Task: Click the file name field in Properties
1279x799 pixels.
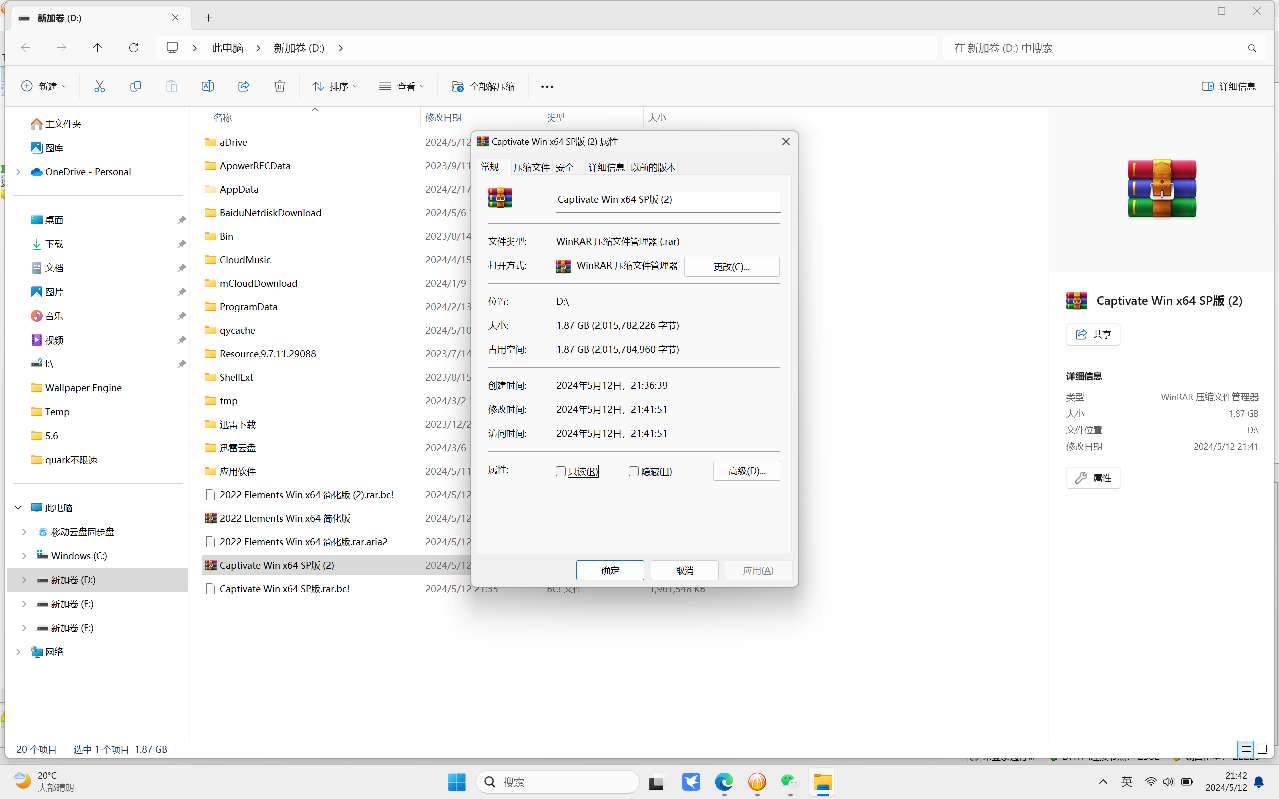Action: pyautogui.click(x=667, y=200)
